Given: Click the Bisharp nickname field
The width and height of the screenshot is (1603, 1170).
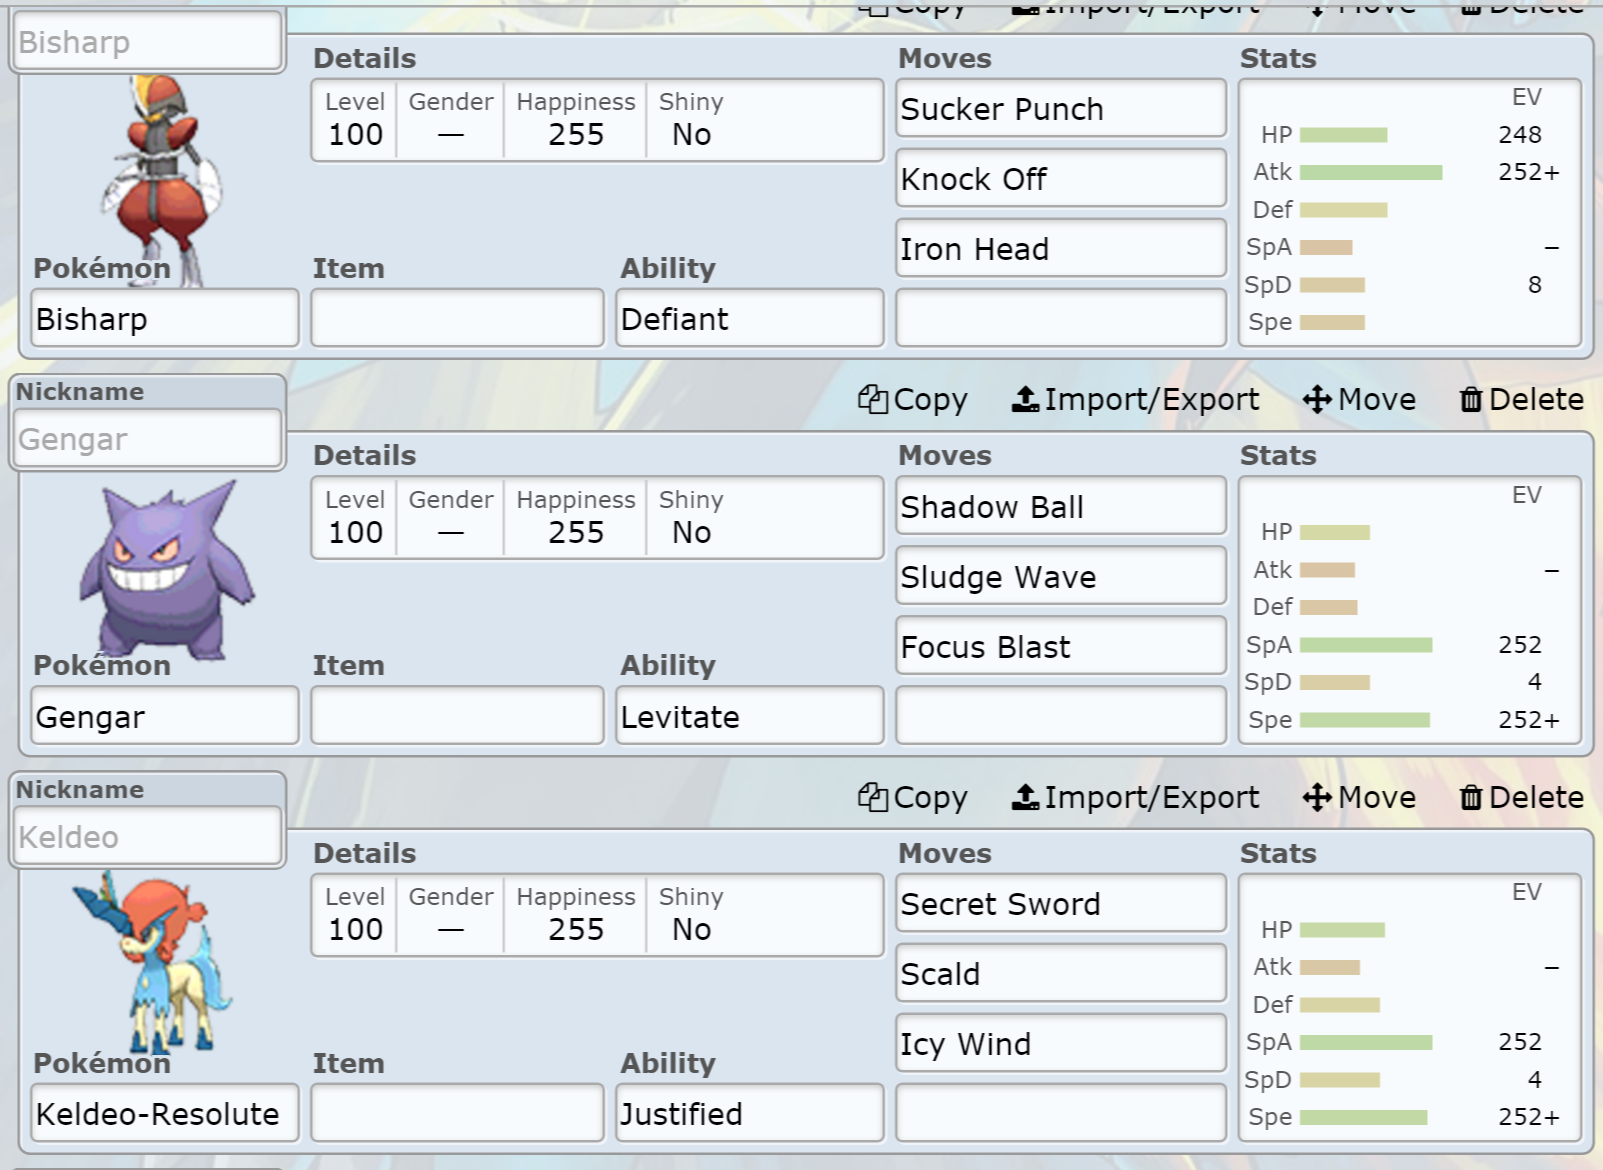Looking at the screenshot, I should click(x=148, y=42).
